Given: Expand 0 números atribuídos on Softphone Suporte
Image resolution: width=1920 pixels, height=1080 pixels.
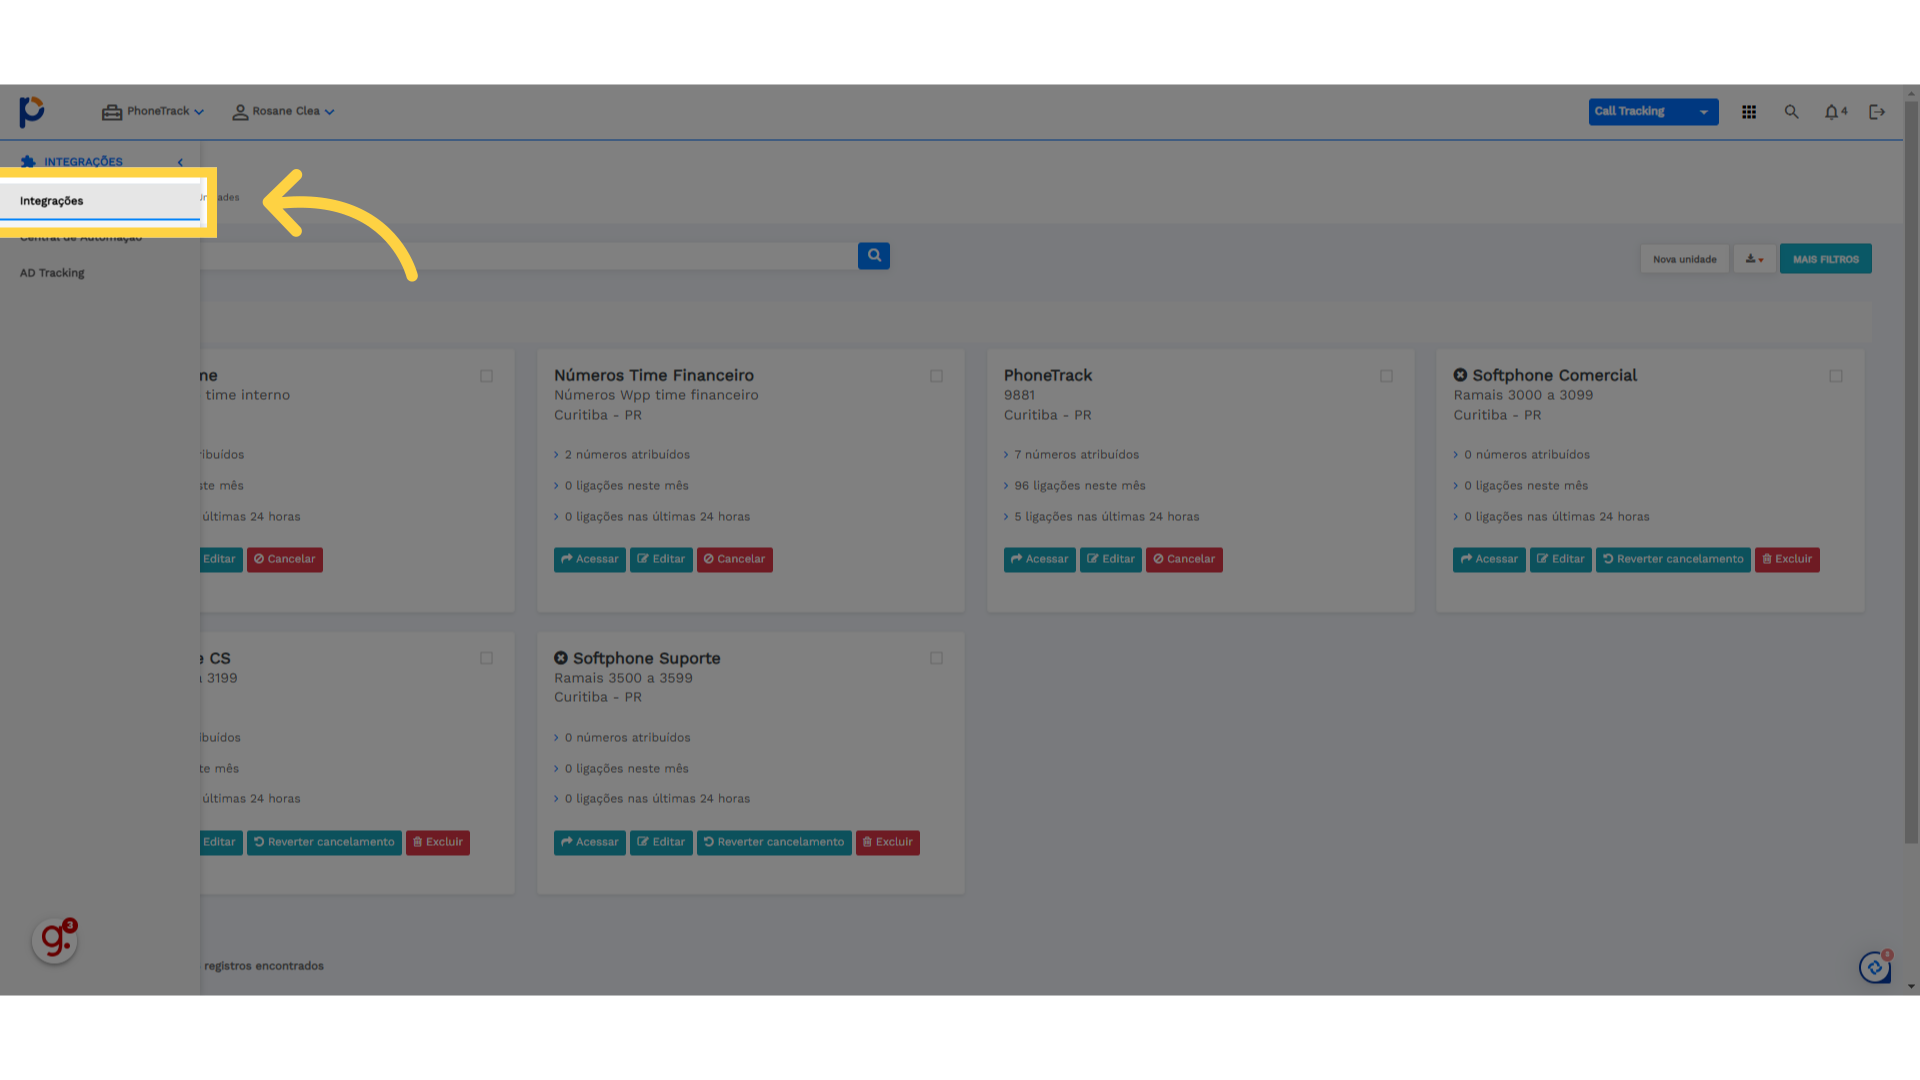Looking at the screenshot, I should tap(622, 738).
